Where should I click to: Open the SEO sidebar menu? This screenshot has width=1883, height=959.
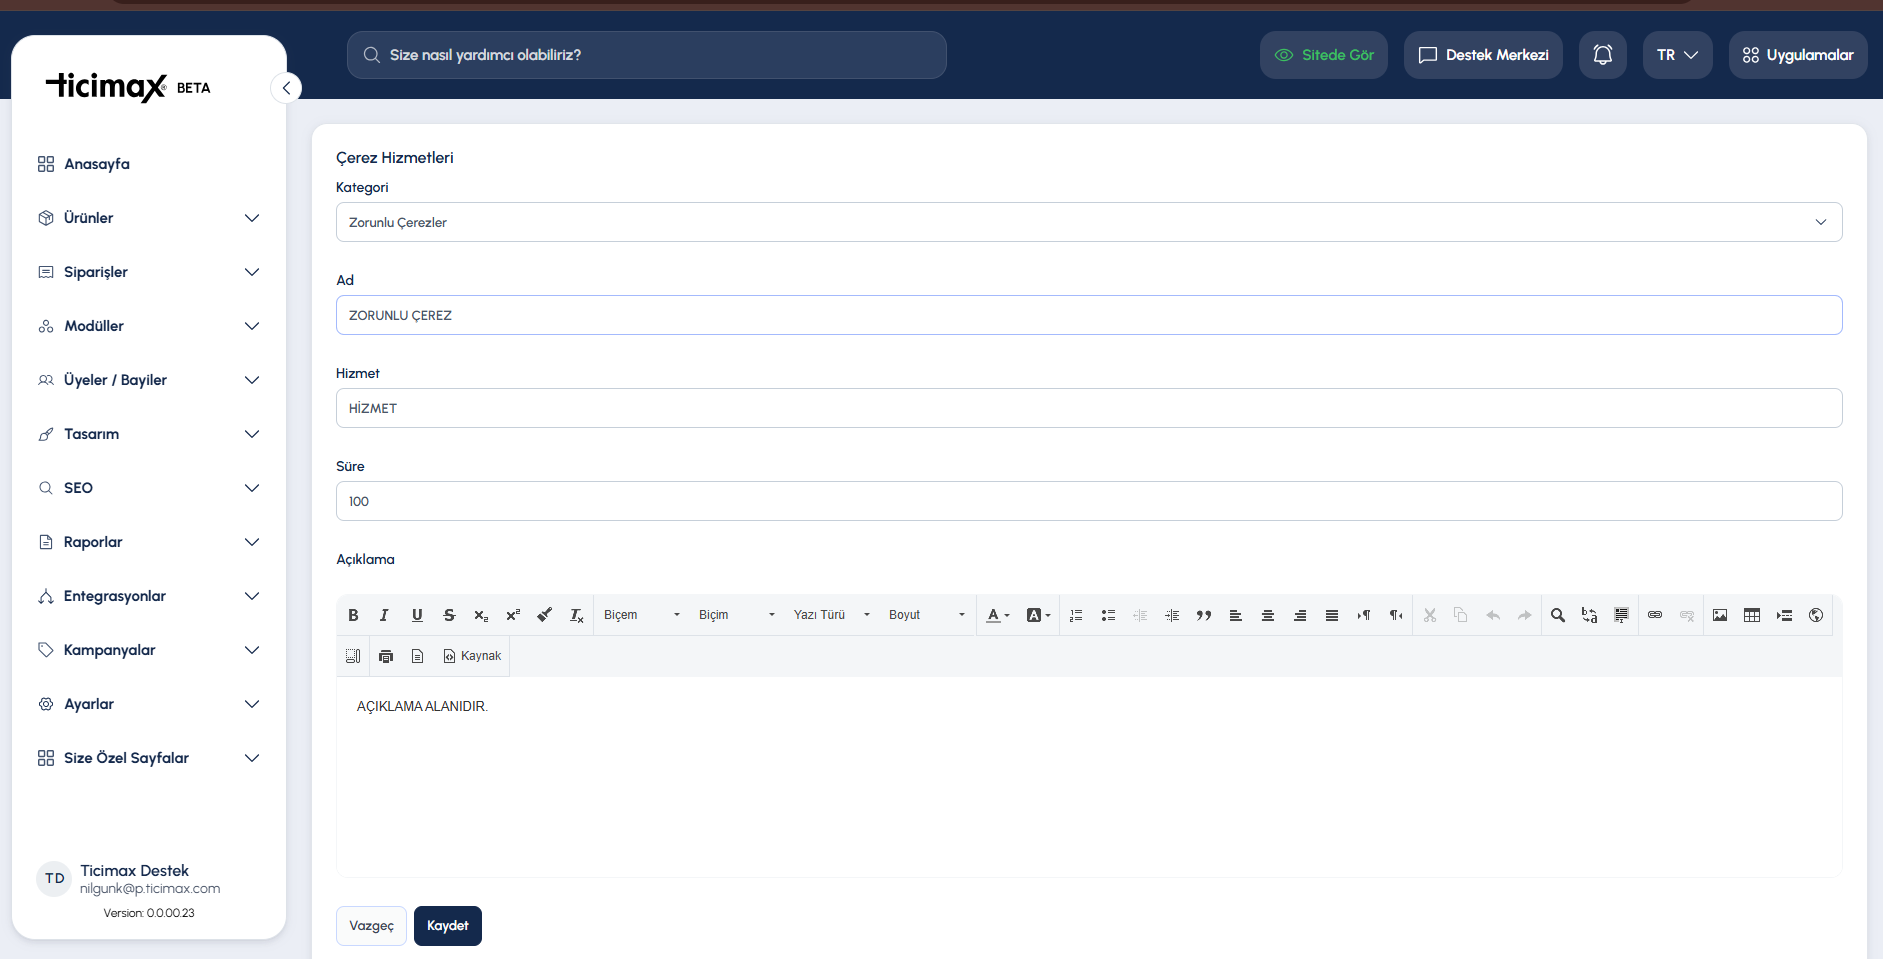click(x=149, y=488)
